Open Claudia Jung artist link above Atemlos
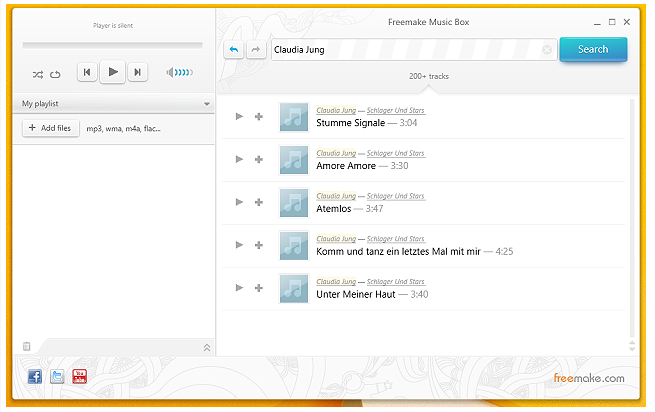The width and height of the screenshot is (655, 412). tap(336, 196)
